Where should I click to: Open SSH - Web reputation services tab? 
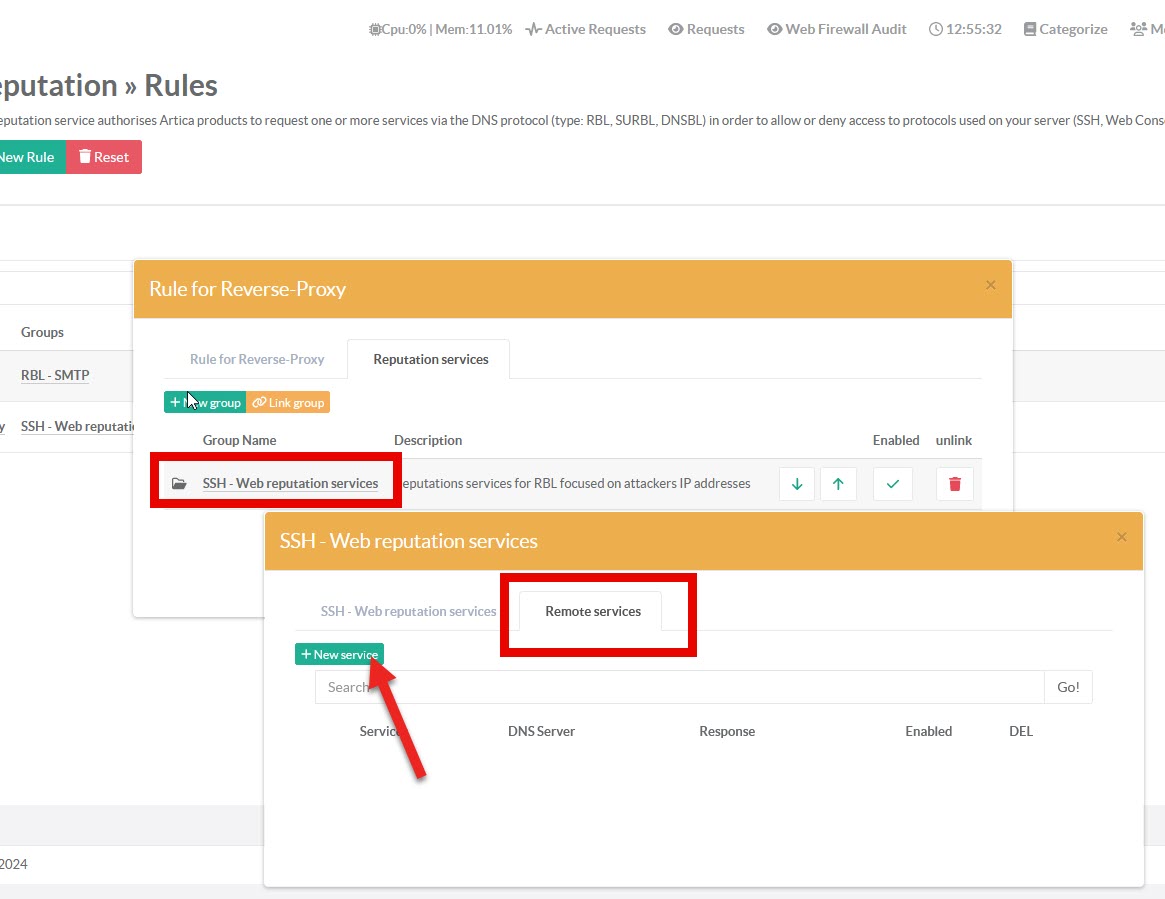click(408, 611)
